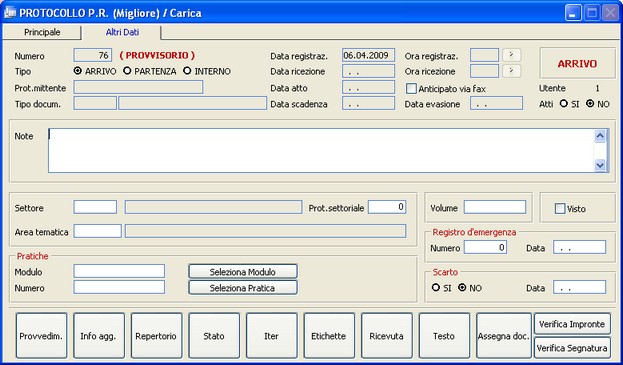Click Verifica Impronte button
This screenshot has width=623, height=365.
point(573,324)
